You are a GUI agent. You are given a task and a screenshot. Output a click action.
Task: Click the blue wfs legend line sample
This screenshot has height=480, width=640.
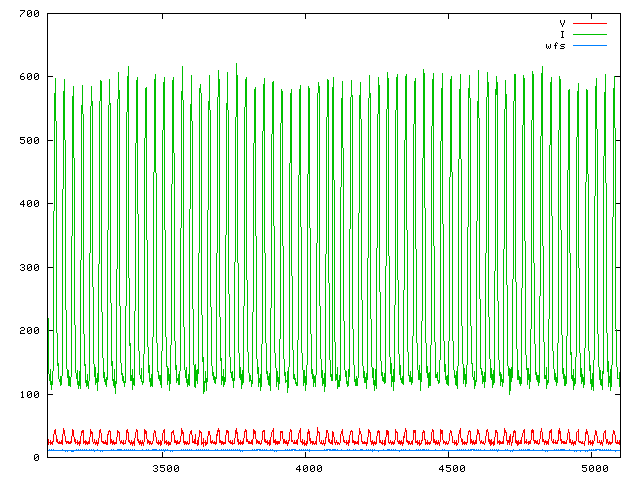point(590,46)
